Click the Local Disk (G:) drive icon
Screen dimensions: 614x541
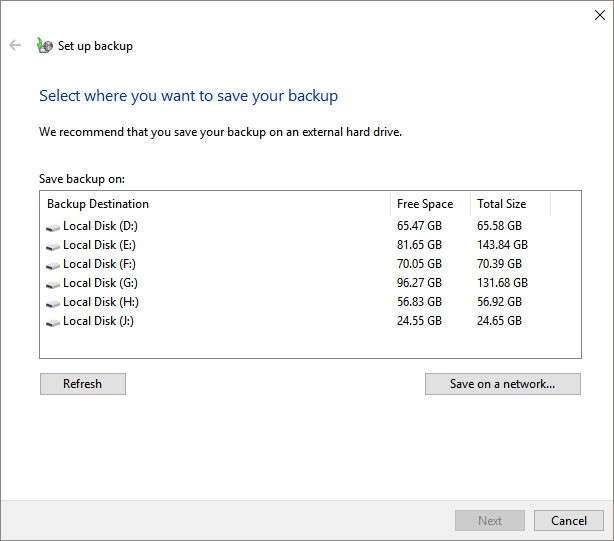53,284
